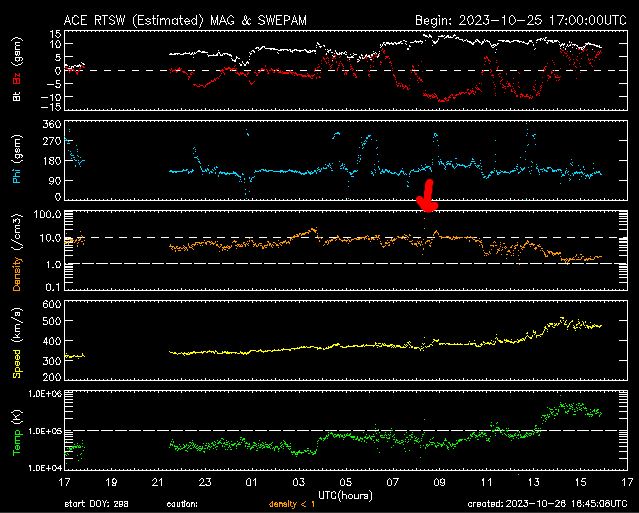Screen dimensions: 639x513
Task: Click the 09 hour tick on time axis
Action: pos(439,482)
